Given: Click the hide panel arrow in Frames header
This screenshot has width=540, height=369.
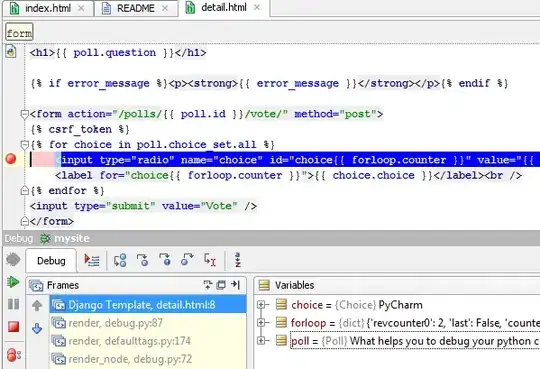Looking at the screenshot, I should pyautogui.click(x=235, y=285).
